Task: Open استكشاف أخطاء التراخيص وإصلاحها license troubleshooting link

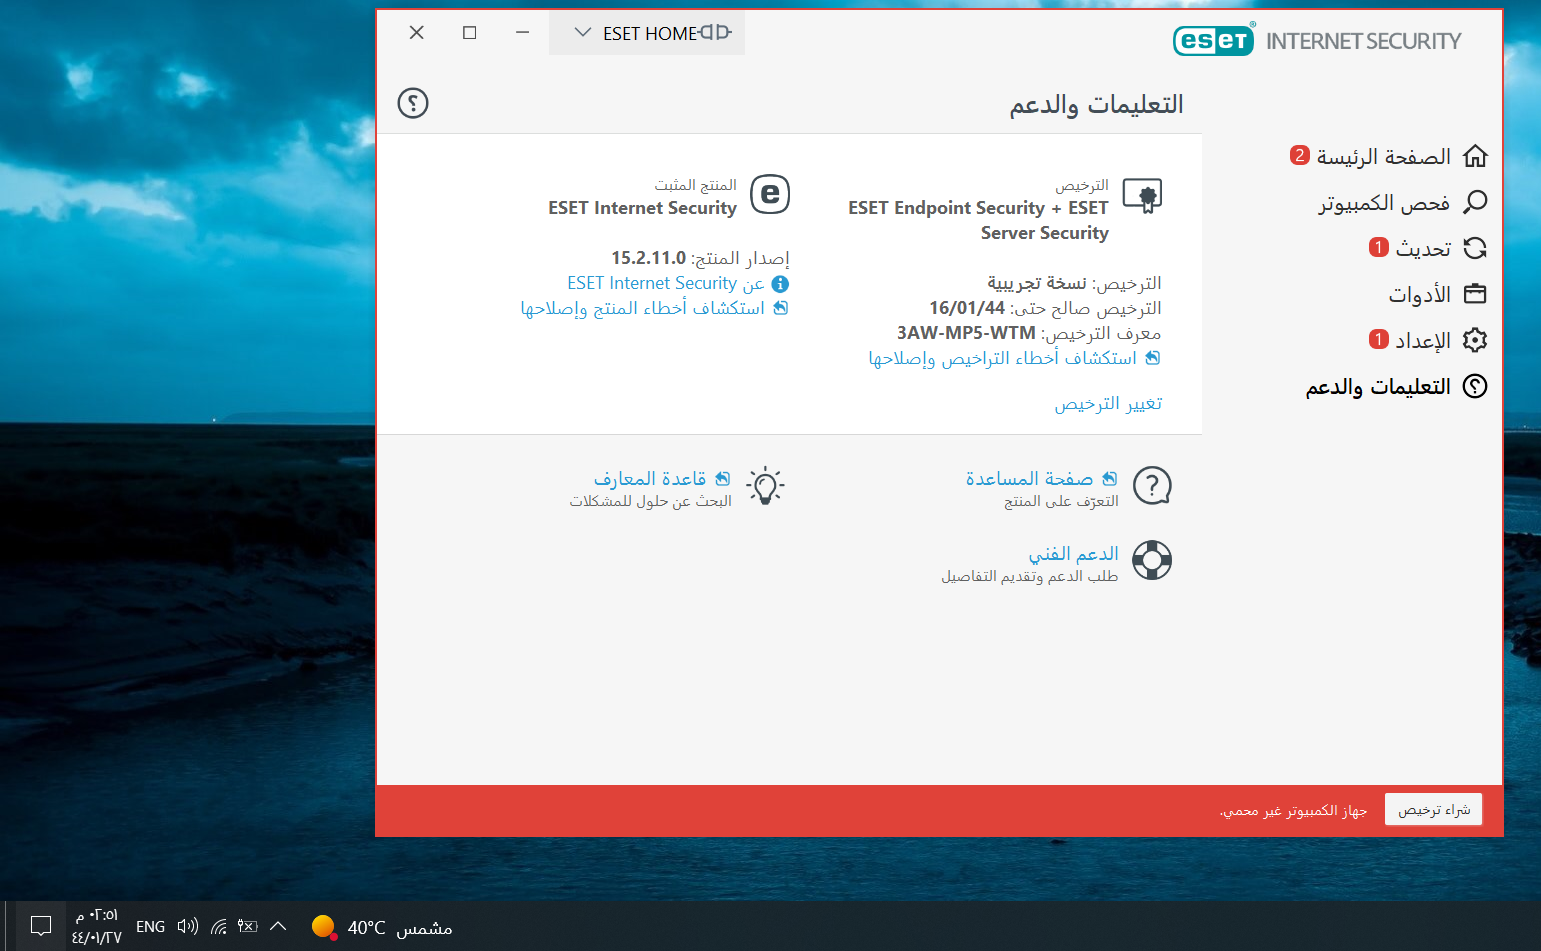Action: pos(1003,358)
